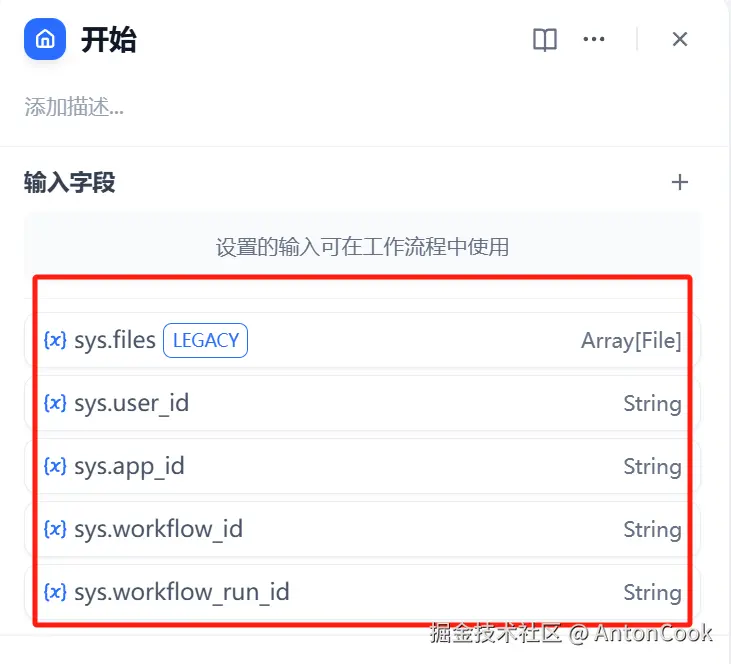
Task: Open the three-dot more options menu
Action: coord(594,40)
